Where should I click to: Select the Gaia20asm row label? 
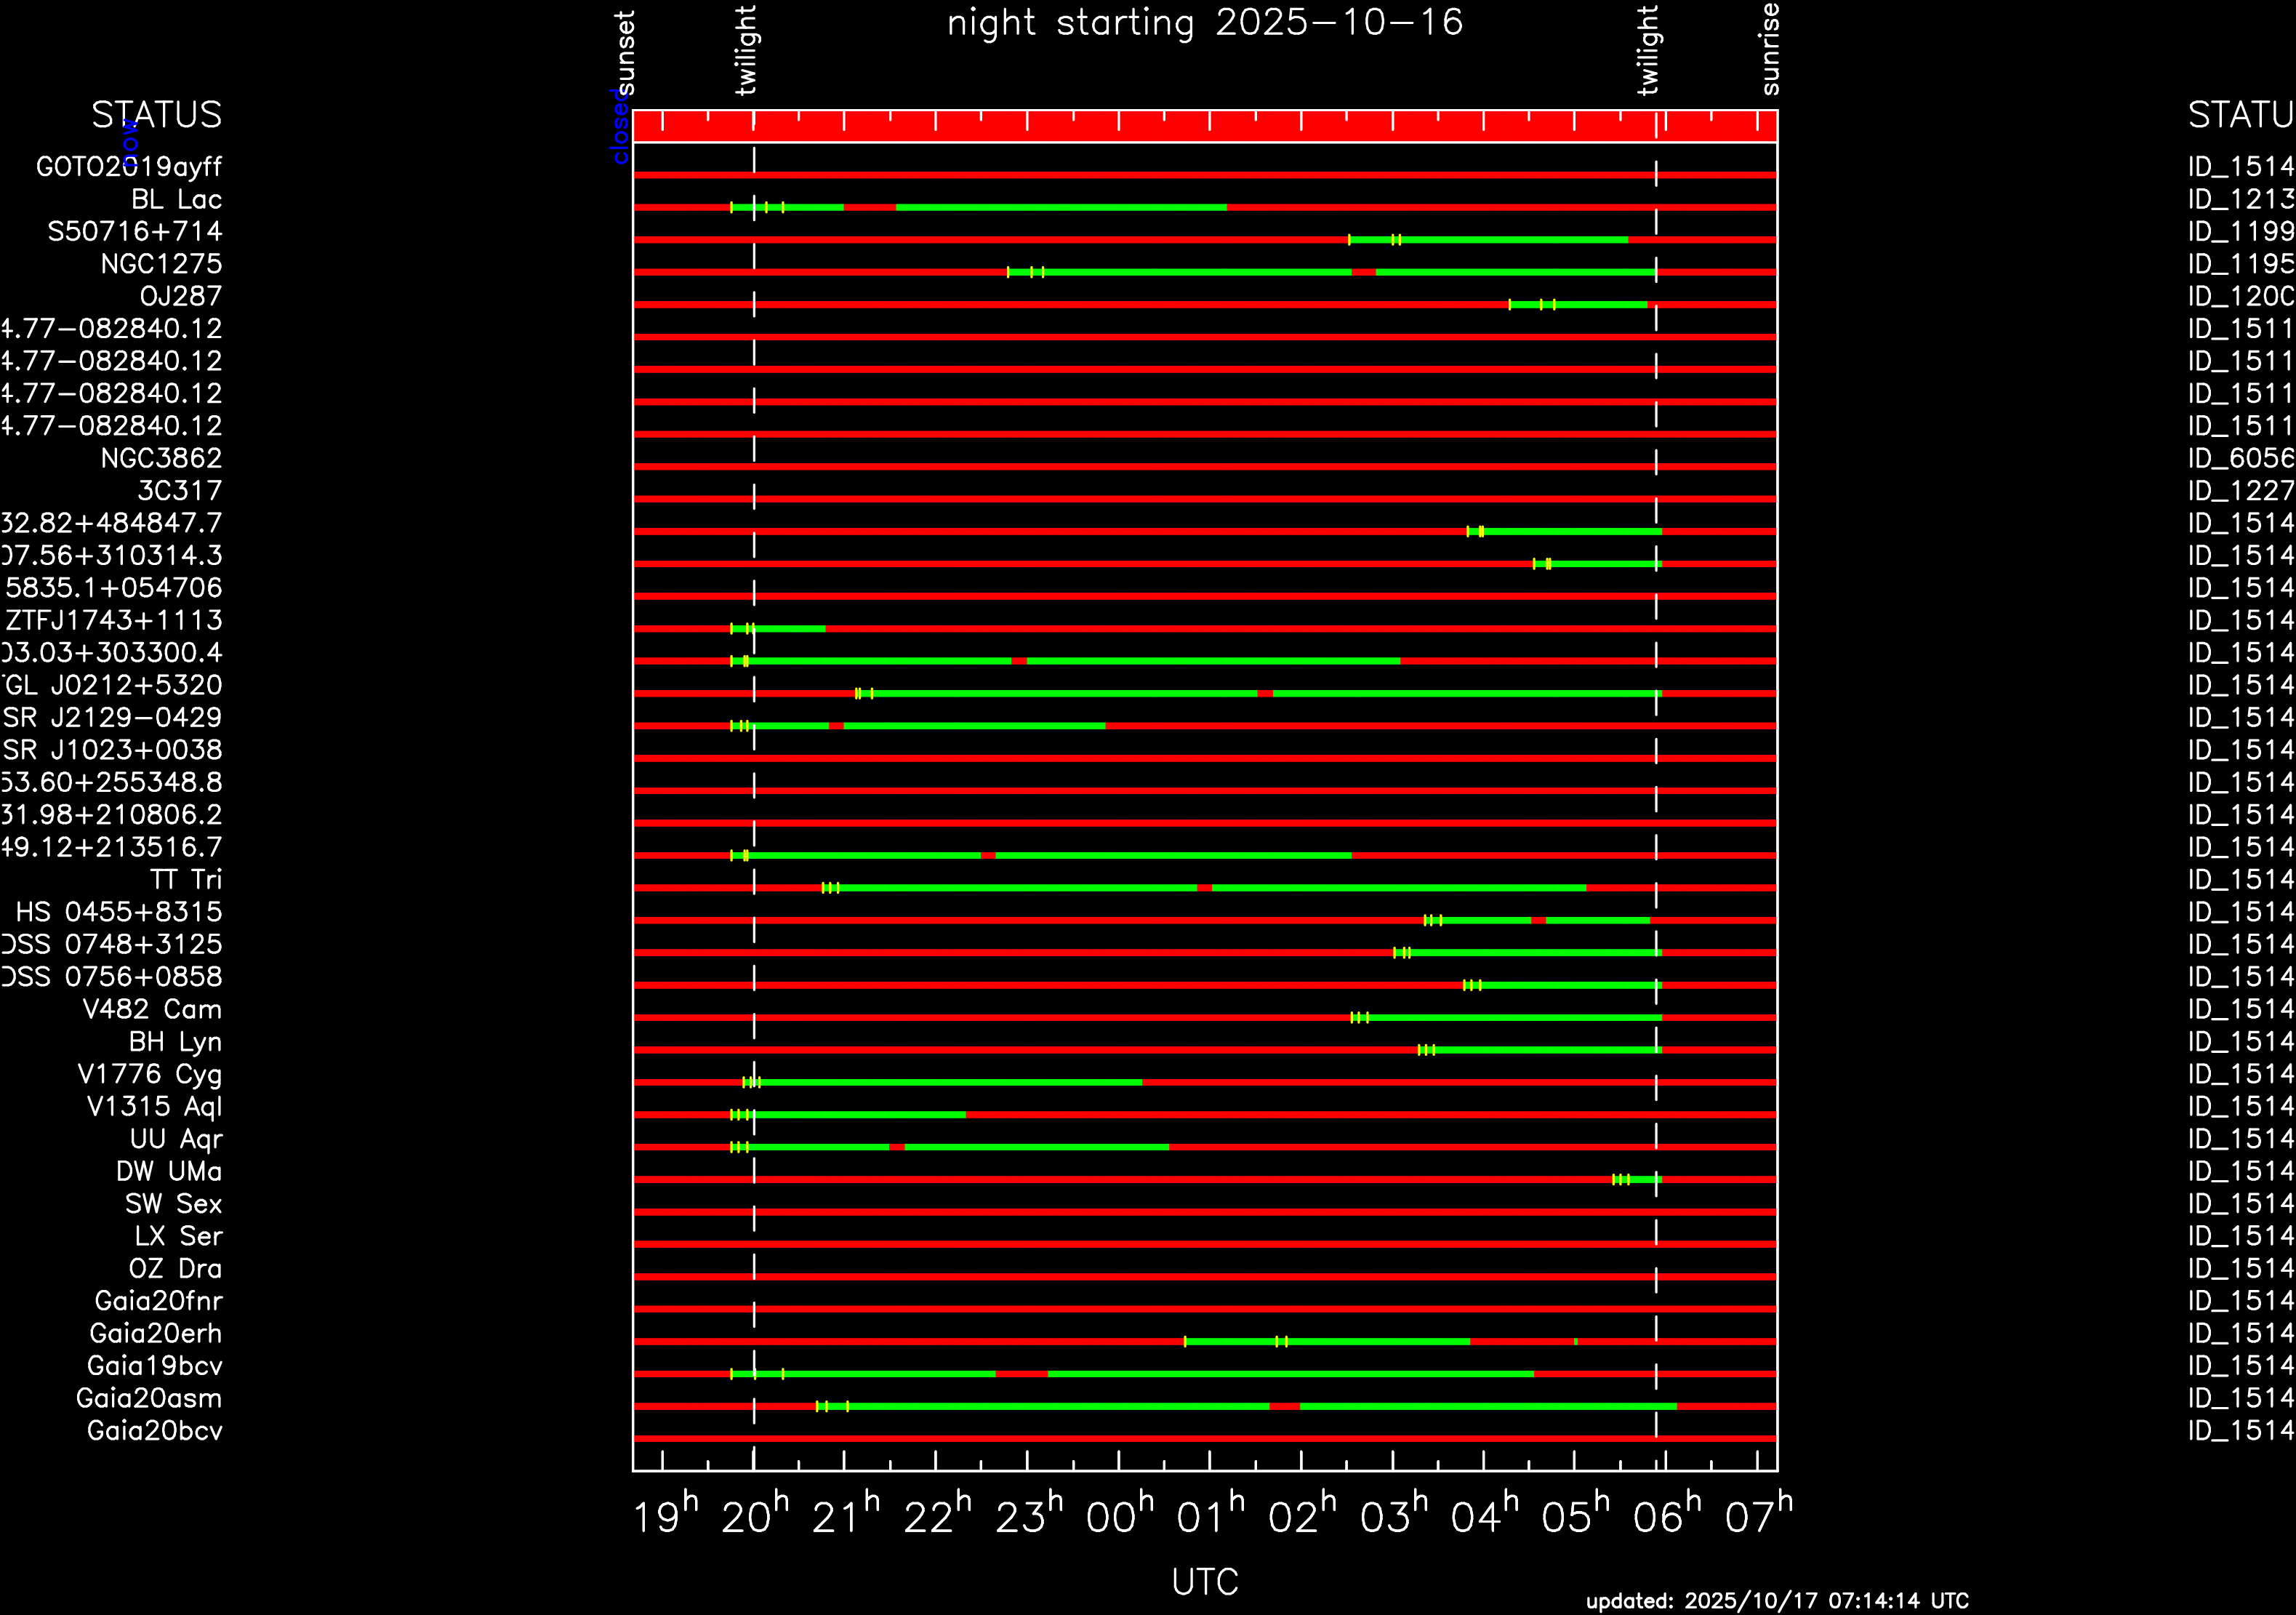pyautogui.click(x=149, y=1398)
